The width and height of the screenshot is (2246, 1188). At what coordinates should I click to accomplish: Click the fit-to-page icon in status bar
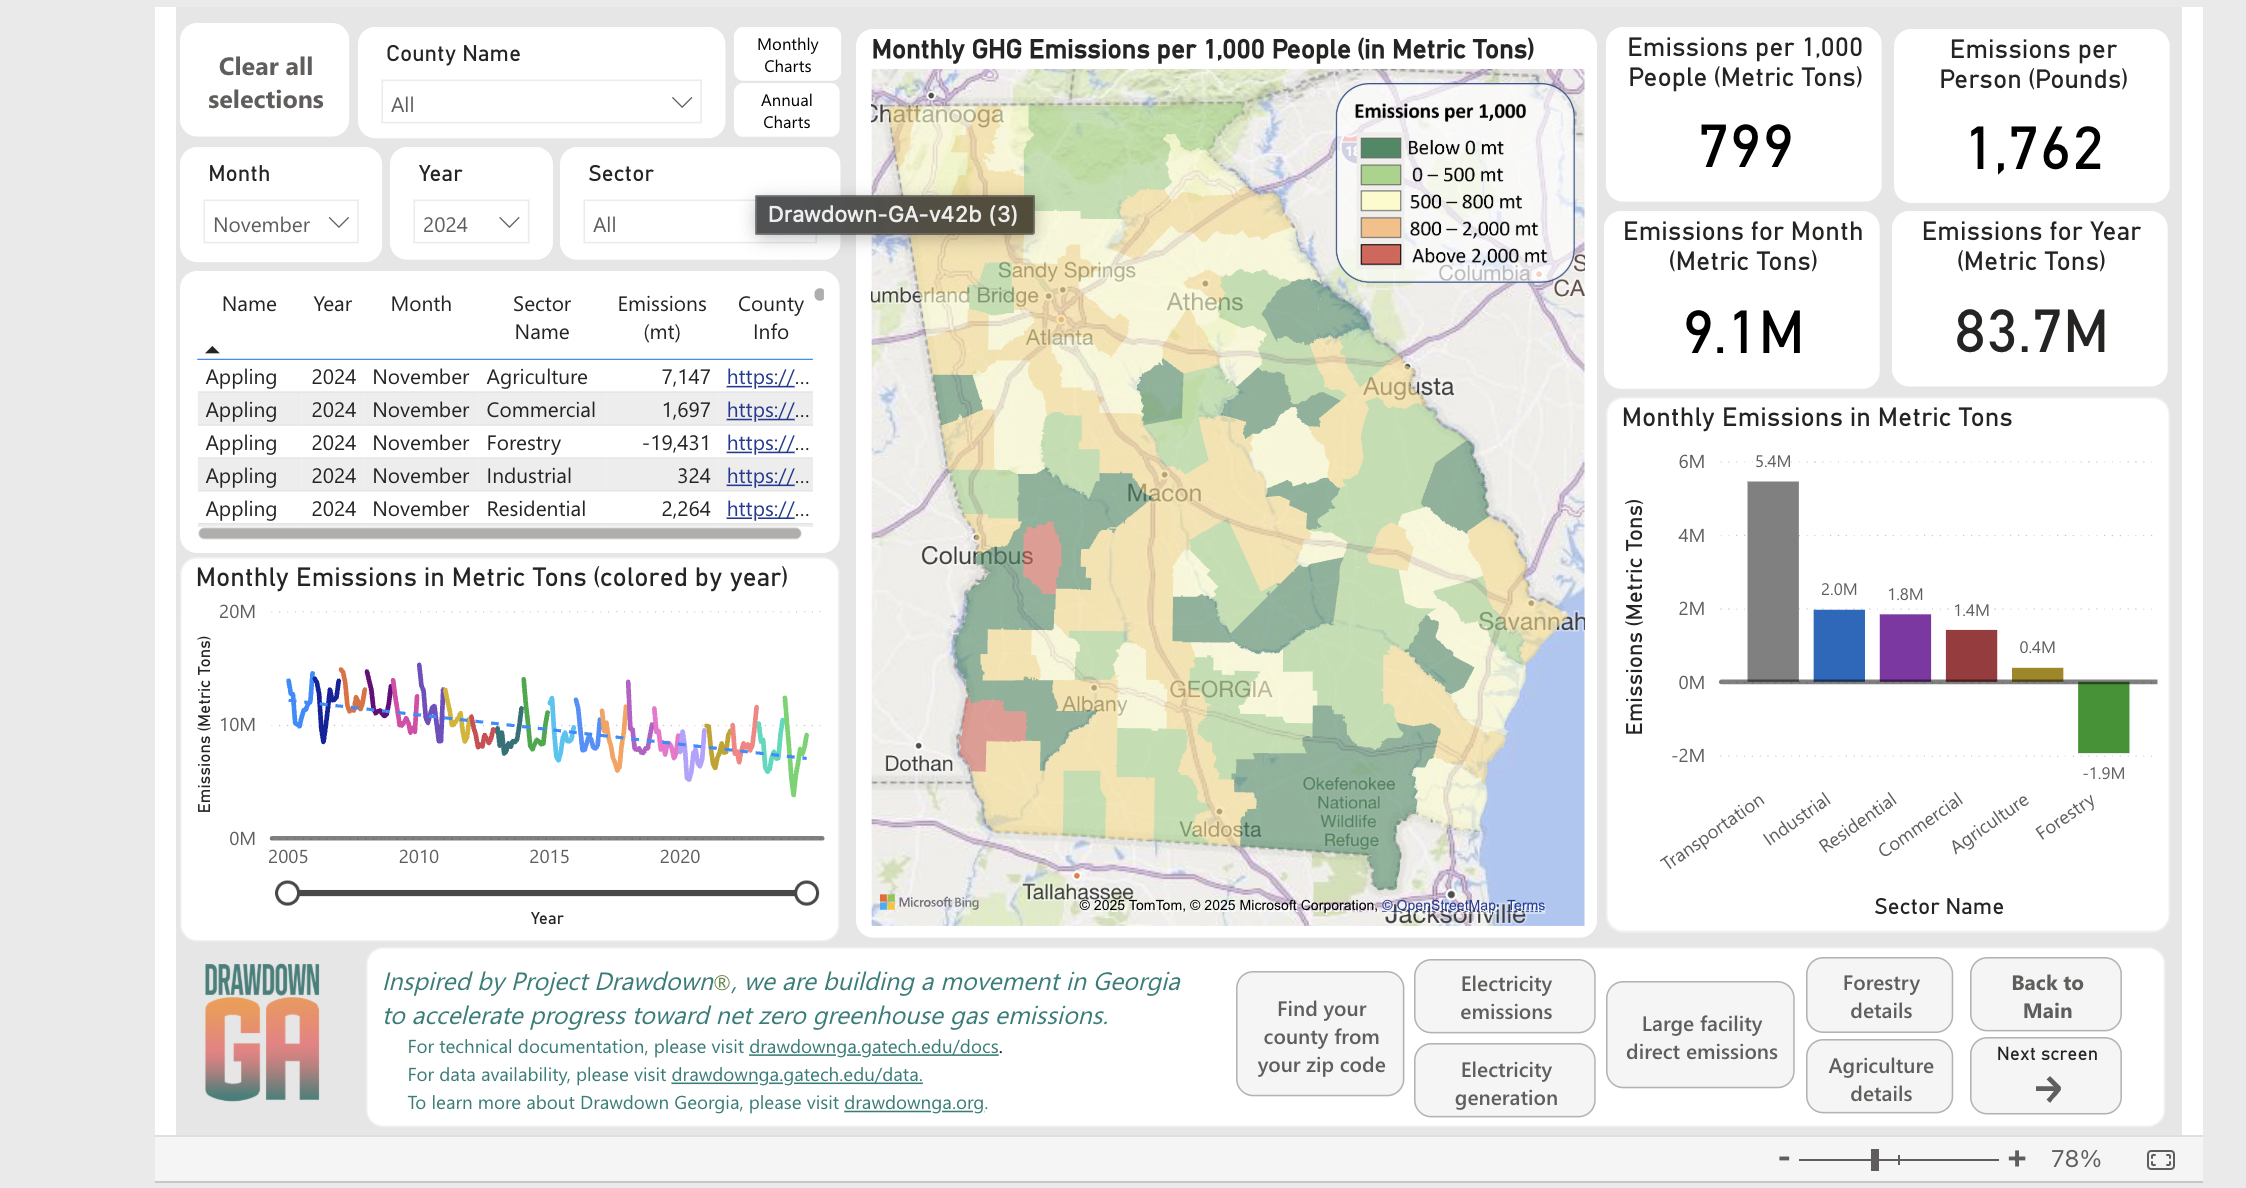pos(2160,1159)
